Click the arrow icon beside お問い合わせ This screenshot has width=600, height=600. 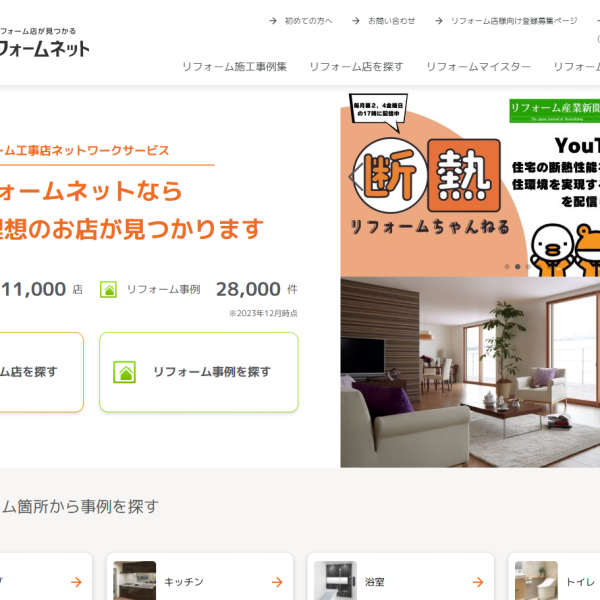356,21
